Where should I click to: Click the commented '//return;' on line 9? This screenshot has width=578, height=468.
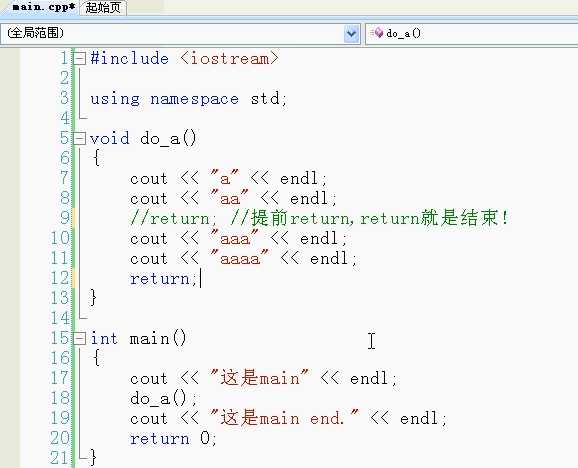tap(174, 219)
